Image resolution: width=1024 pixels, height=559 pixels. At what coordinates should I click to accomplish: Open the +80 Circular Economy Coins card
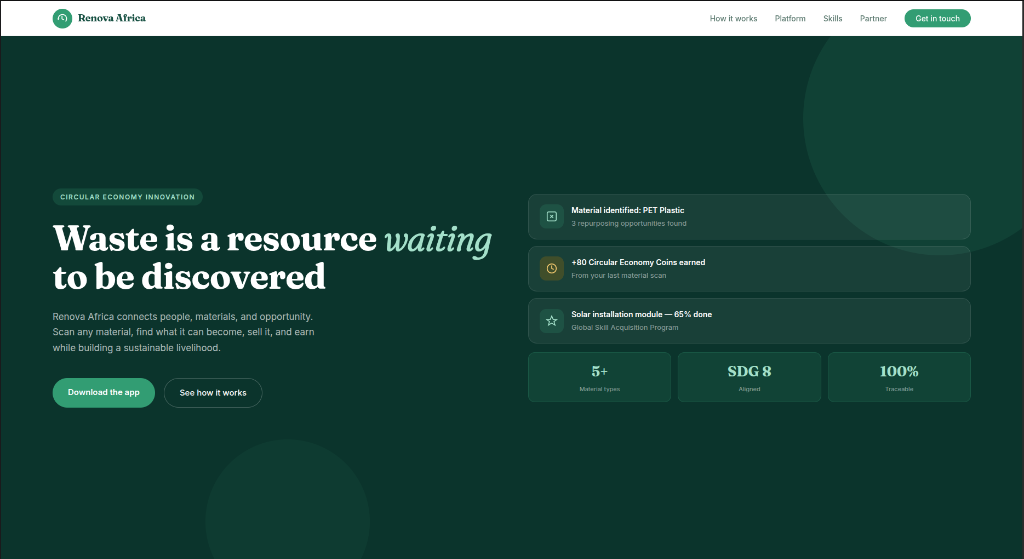tap(749, 269)
